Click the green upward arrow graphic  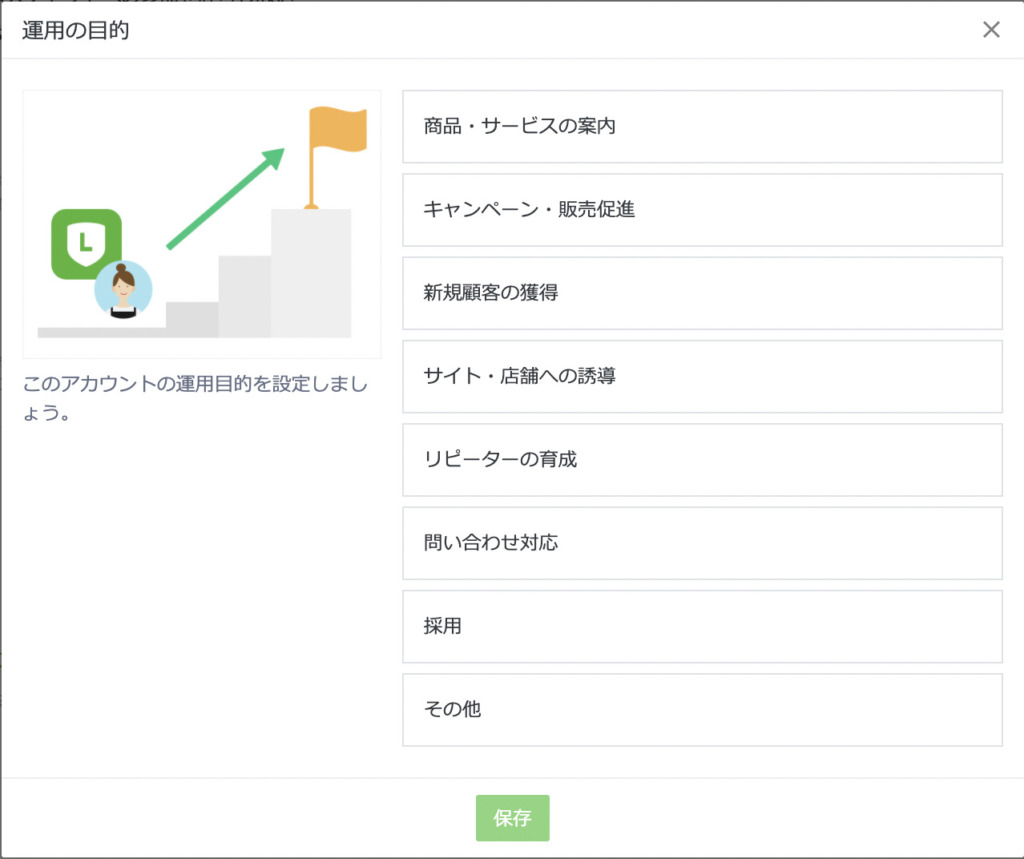[225, 199]
